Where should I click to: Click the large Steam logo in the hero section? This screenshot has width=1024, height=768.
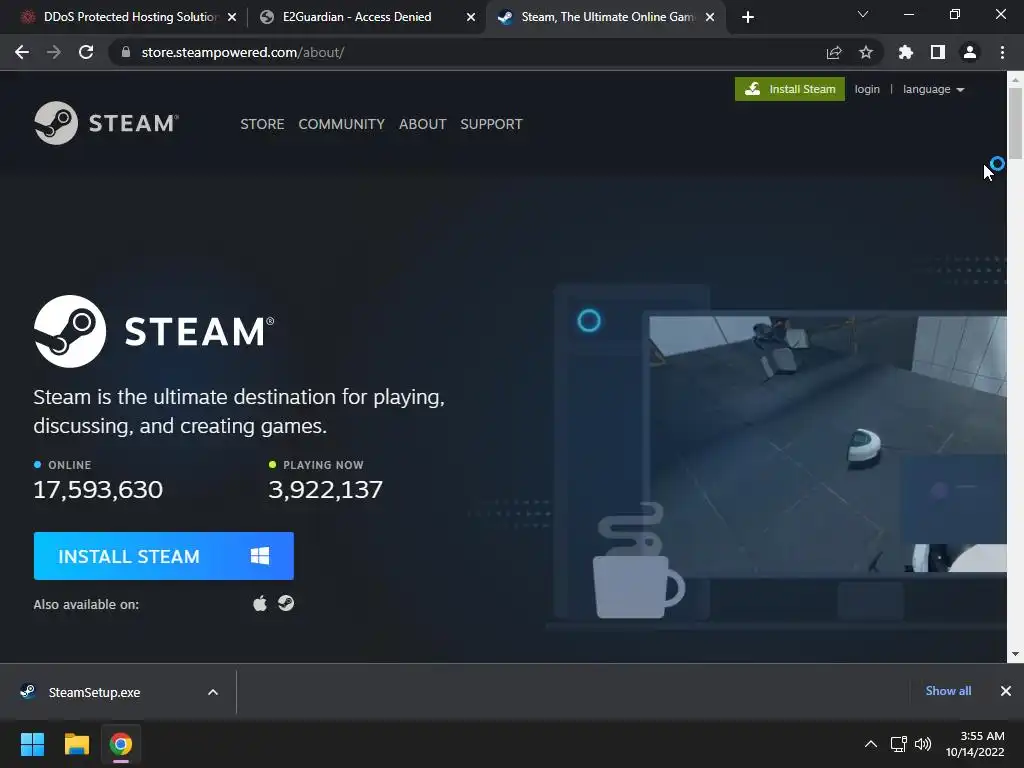(x=154, y=331)
